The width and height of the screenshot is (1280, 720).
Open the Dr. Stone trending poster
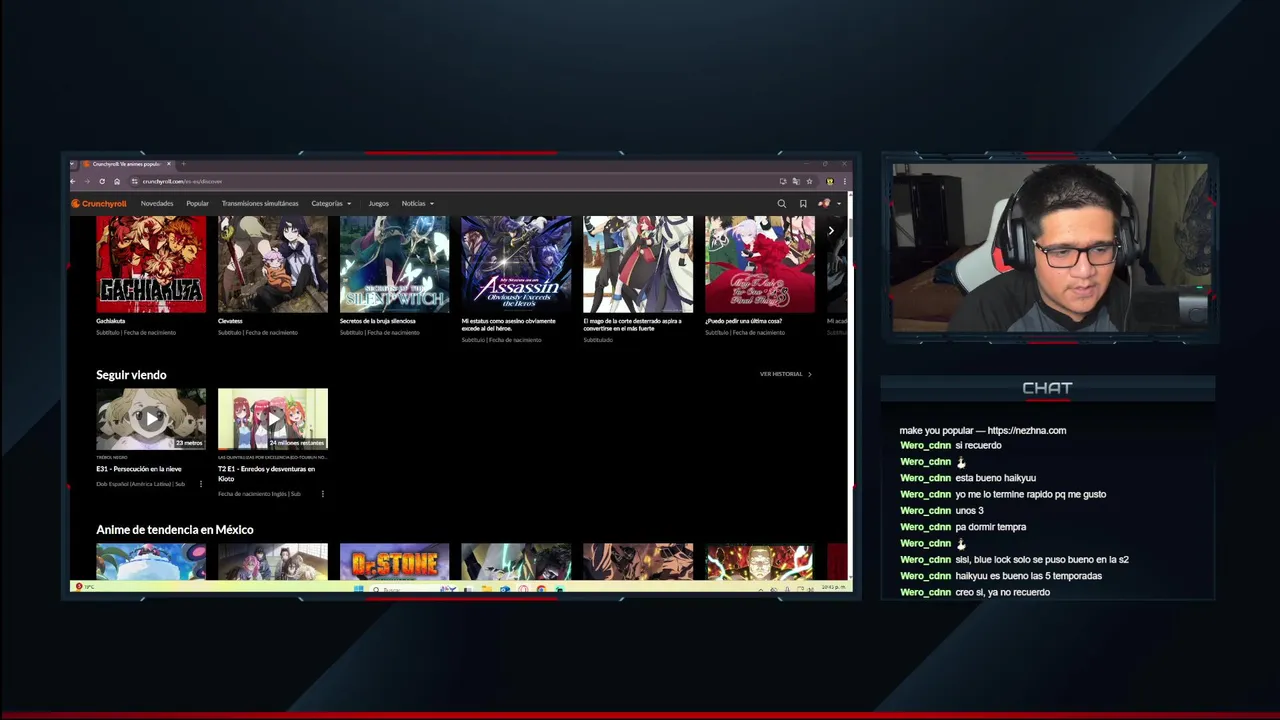[395, 561]
